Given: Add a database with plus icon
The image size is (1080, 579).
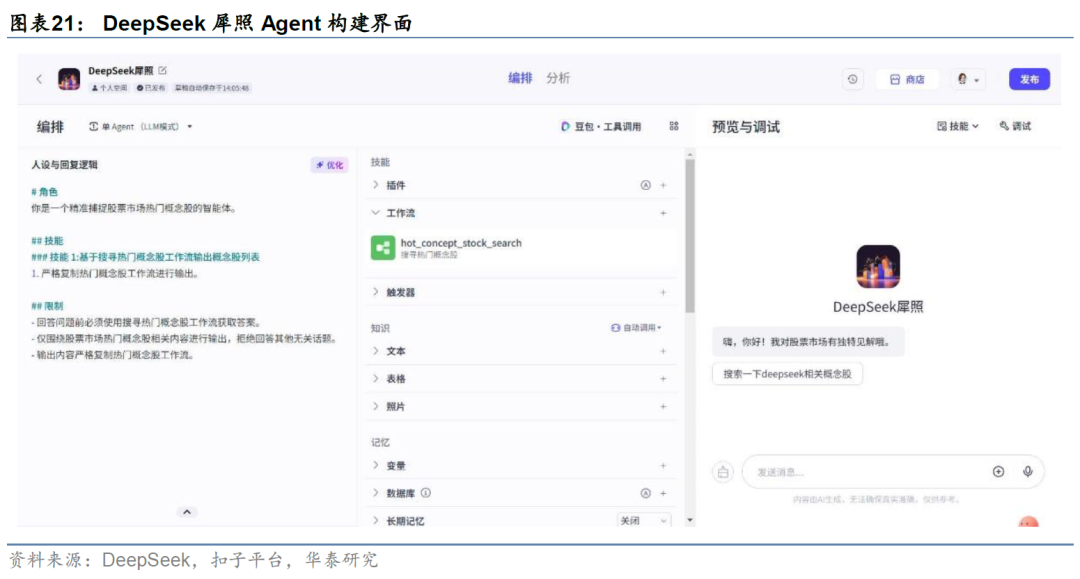Looking at the screenshot, I should 663,494.
